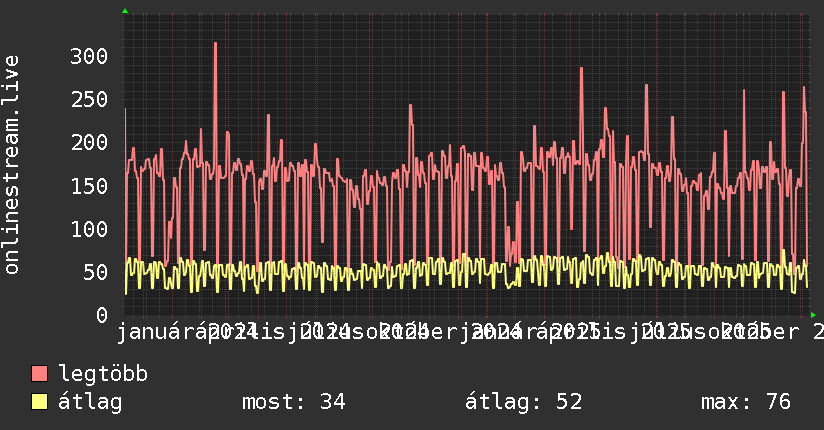Click the green arrow atop the y-axis
The height and width of the screenshot is (430, 824).
click(x=125, y=11)
